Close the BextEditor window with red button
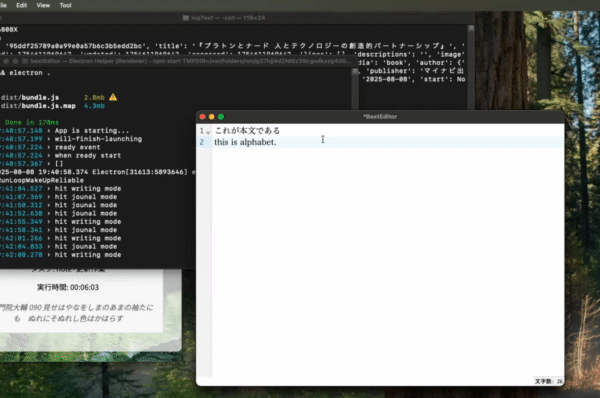The width and height of the screenshot is (600, 398). click(203, 117)
